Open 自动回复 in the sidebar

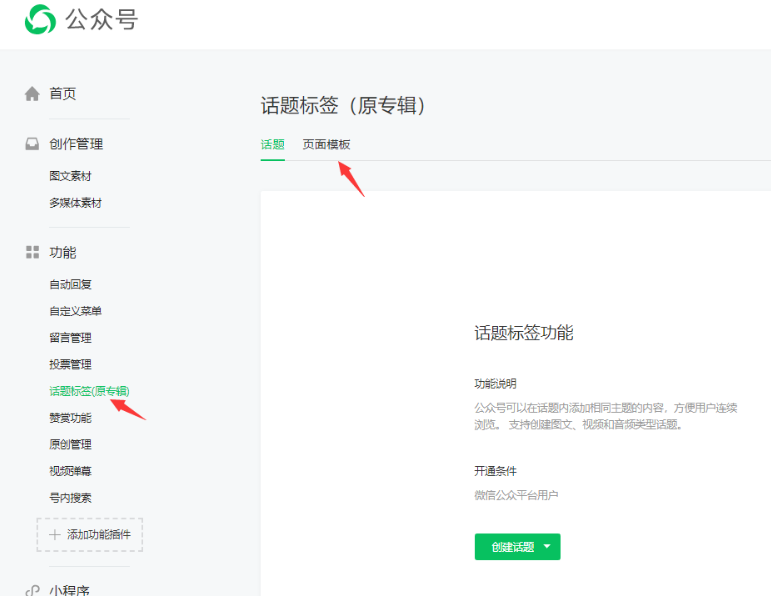[x=70, y=284]
